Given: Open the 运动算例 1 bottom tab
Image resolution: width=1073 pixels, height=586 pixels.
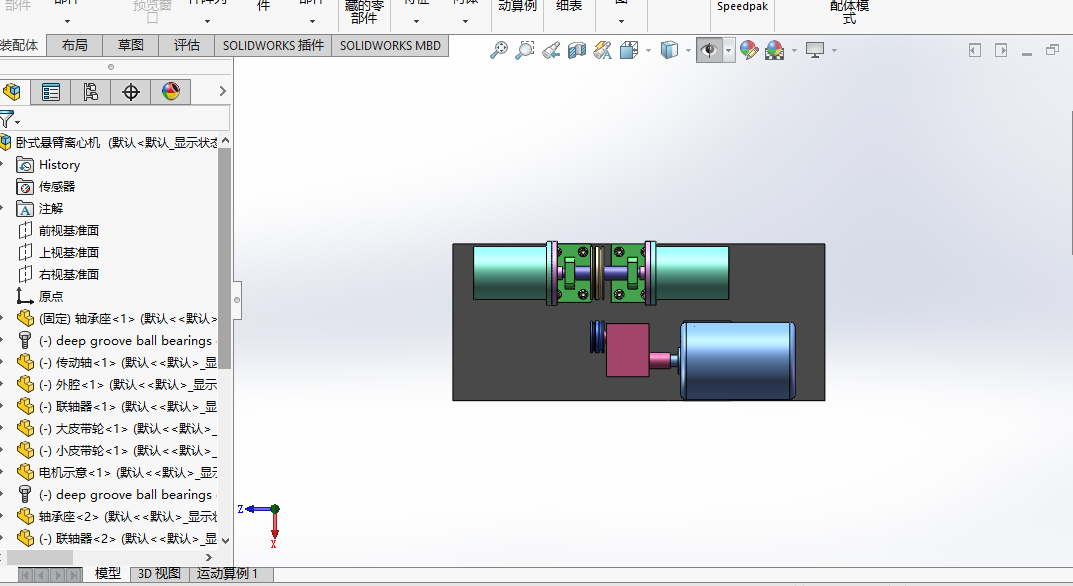Looking at the screenshot, I should 228,573.
